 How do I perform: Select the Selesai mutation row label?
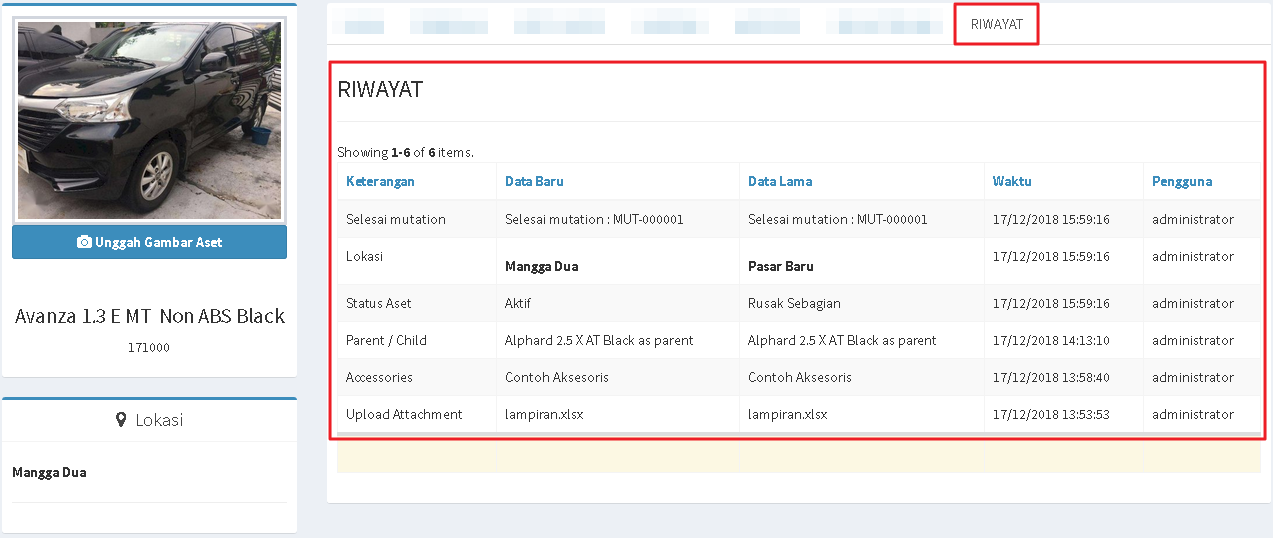(x=396, y=219)
